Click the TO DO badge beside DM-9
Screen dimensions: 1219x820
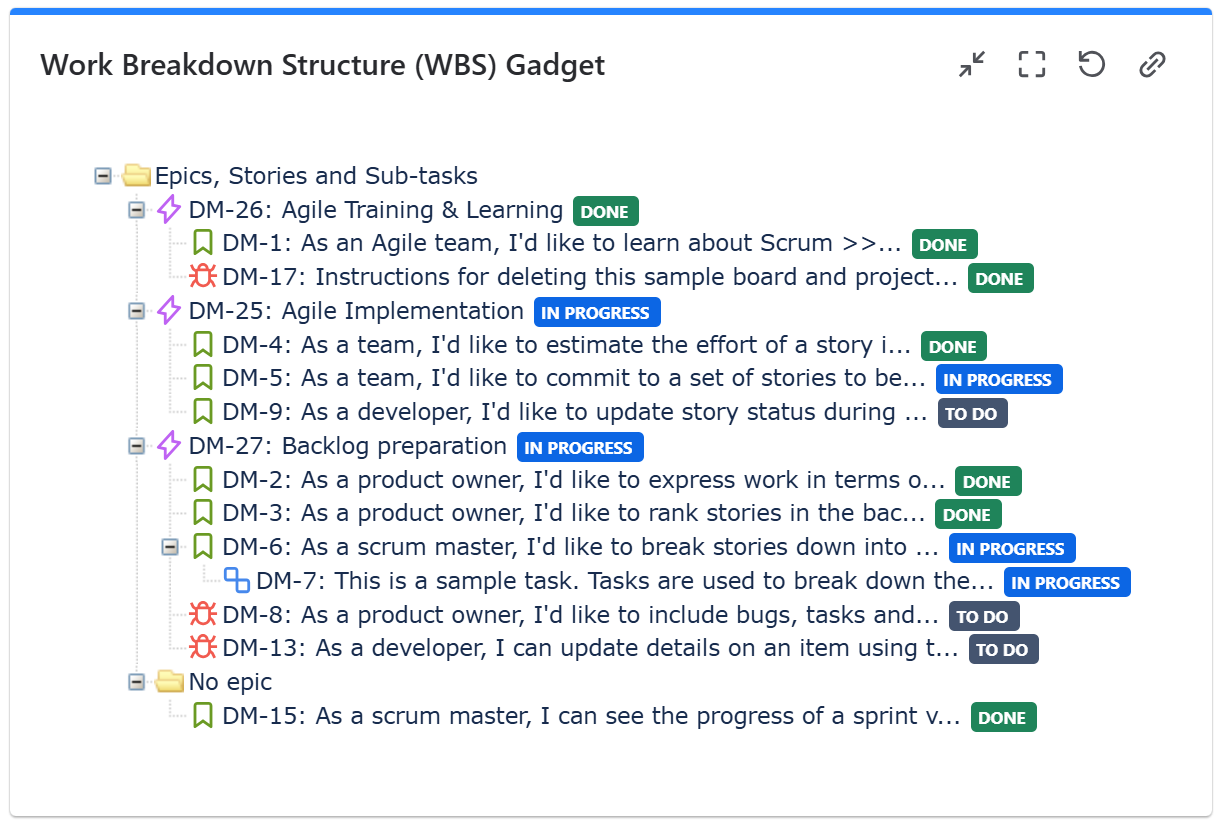[x=972, y=412]
